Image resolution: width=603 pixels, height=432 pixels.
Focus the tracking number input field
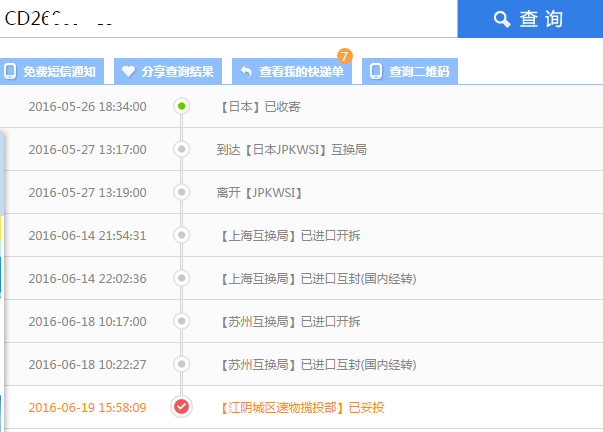click(x=229, y=18)
